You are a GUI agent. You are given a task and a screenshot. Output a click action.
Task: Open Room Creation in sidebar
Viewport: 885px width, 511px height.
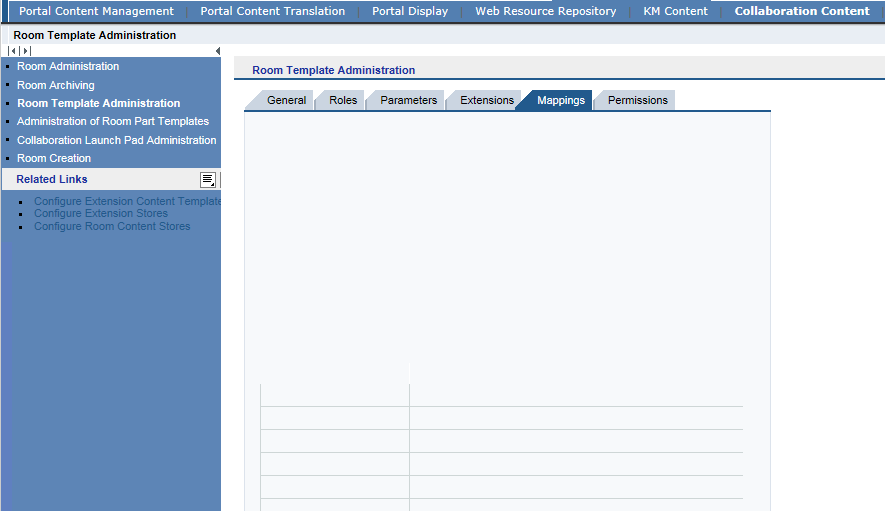point(54,158)
